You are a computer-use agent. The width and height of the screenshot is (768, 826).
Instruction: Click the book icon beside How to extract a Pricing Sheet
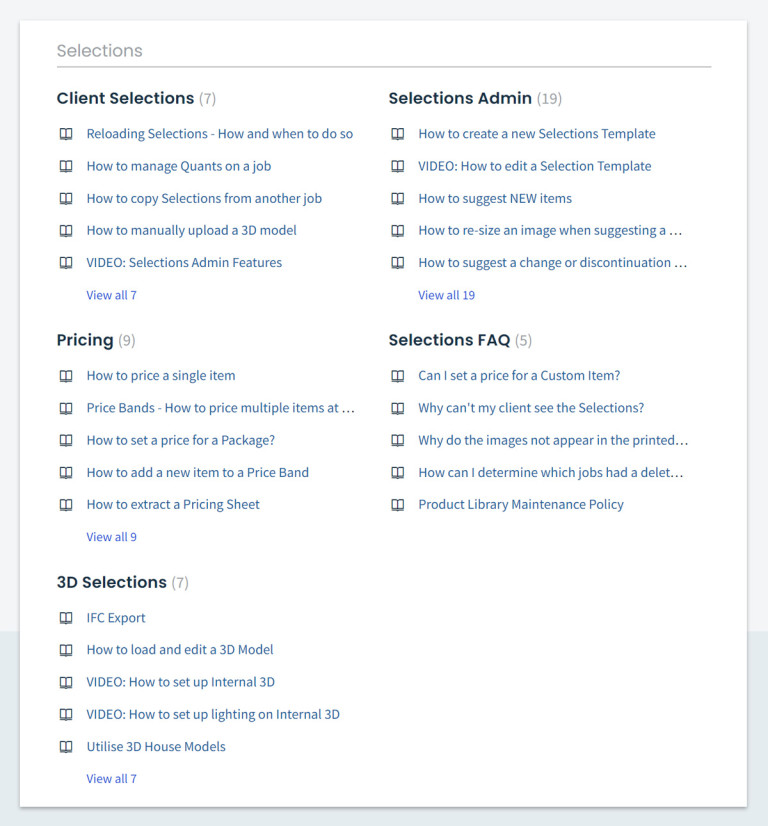[x=66, y=504]
